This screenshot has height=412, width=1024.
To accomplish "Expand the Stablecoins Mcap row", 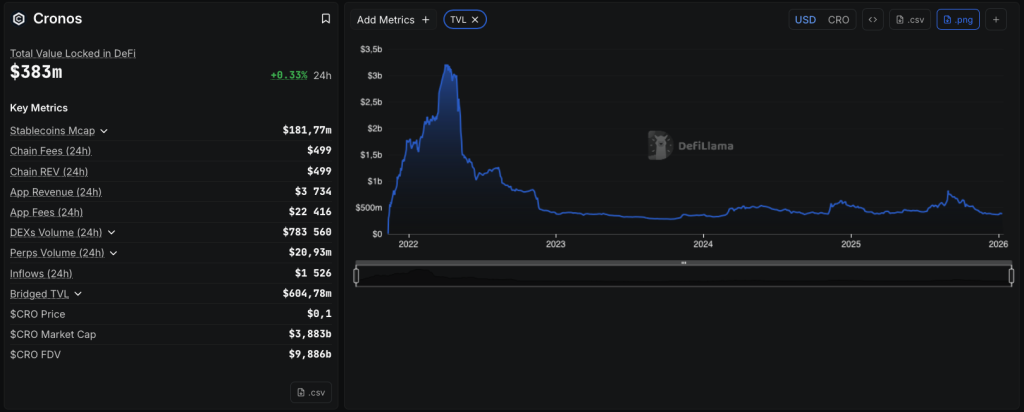I will 104,131.
